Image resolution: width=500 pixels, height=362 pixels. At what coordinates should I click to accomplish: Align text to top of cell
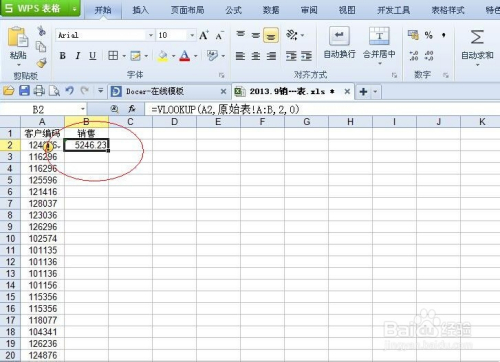(240, 34)
